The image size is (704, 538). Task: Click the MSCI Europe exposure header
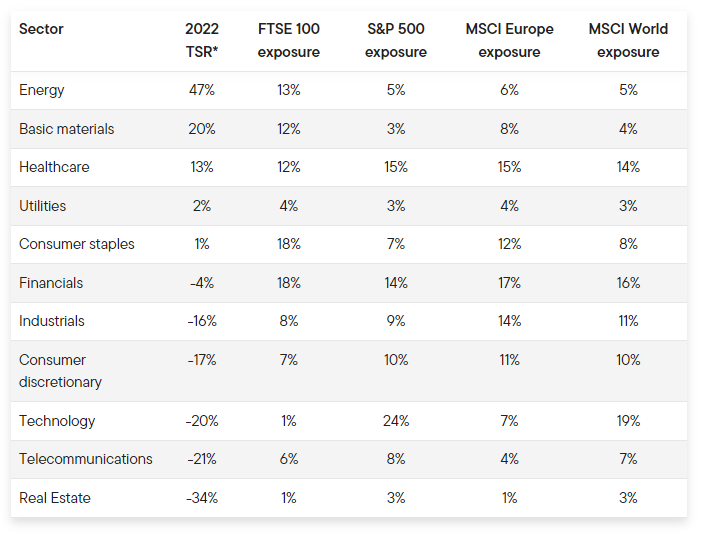509,41
